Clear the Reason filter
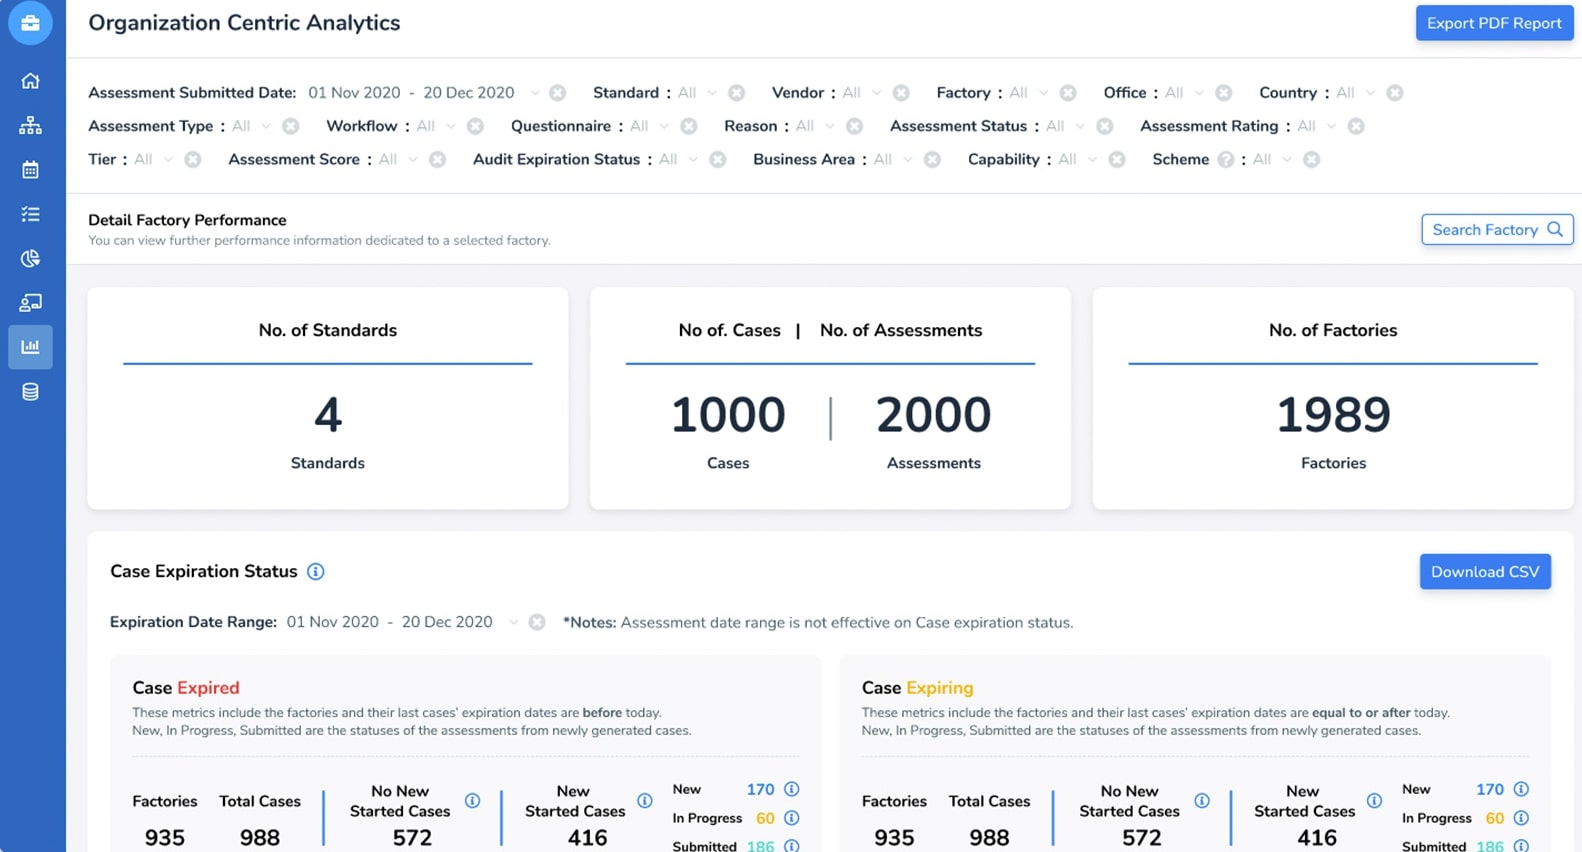This screenshot has width=1582, height=852. click(x=854, y=126)
